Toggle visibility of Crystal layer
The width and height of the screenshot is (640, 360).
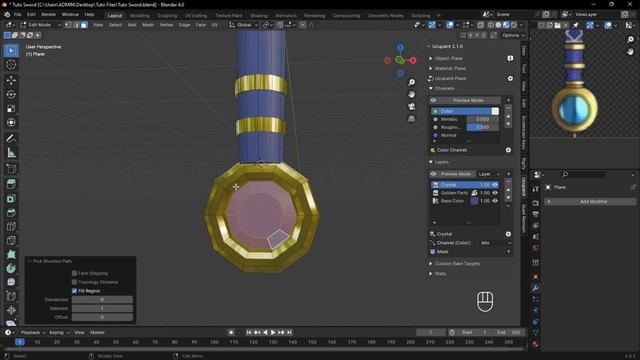pyautogui.click(x=495, y=185)
